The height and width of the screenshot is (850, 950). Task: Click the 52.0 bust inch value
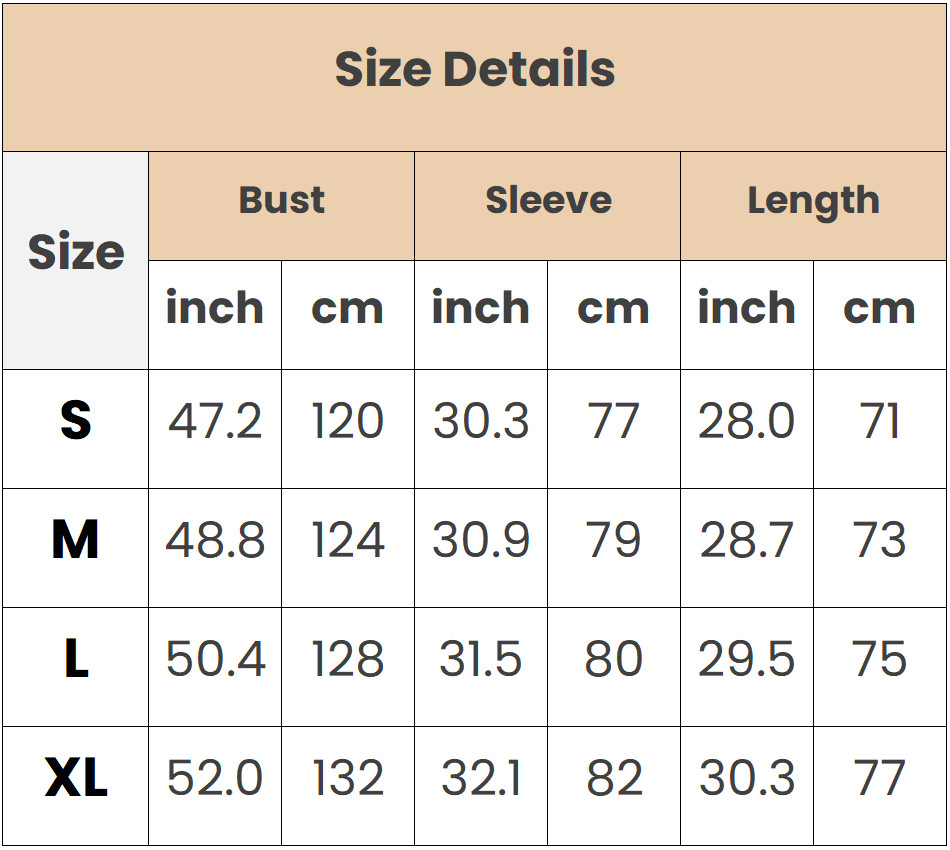tap(215, 778)
